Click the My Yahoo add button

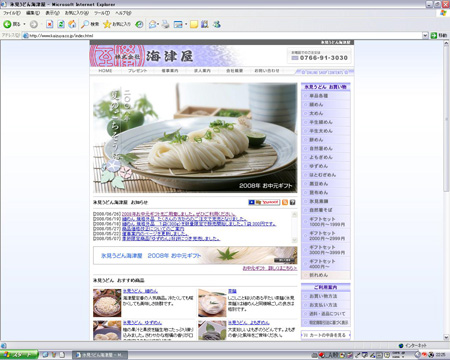pos(264,202)
